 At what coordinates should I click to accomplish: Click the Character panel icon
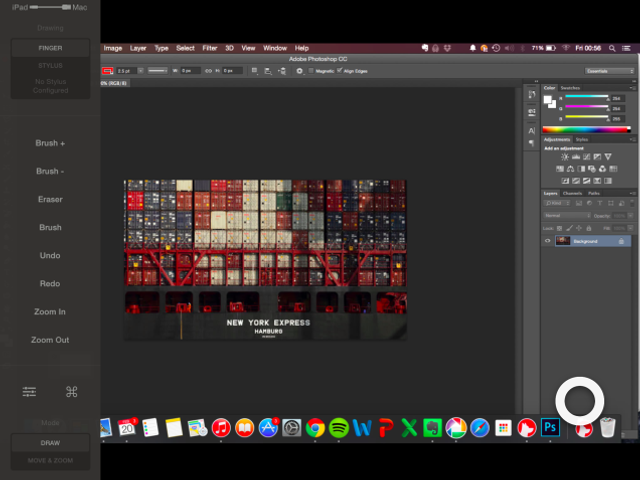[x=531, y=131]
